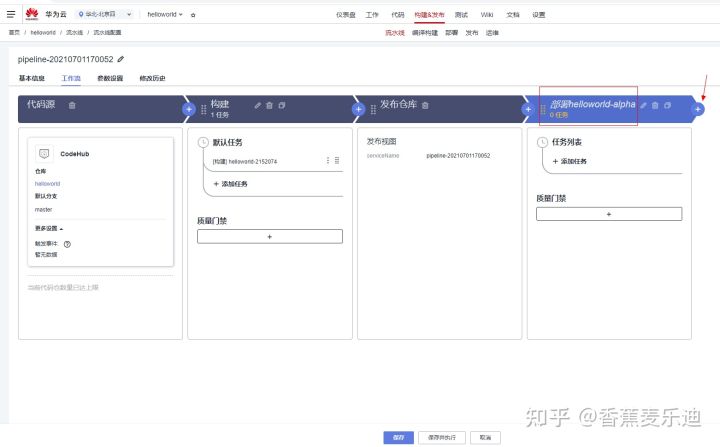Screen dimensions: 720x447
Task: Switch to the 参数设置 tab
Action: point(110,78)
